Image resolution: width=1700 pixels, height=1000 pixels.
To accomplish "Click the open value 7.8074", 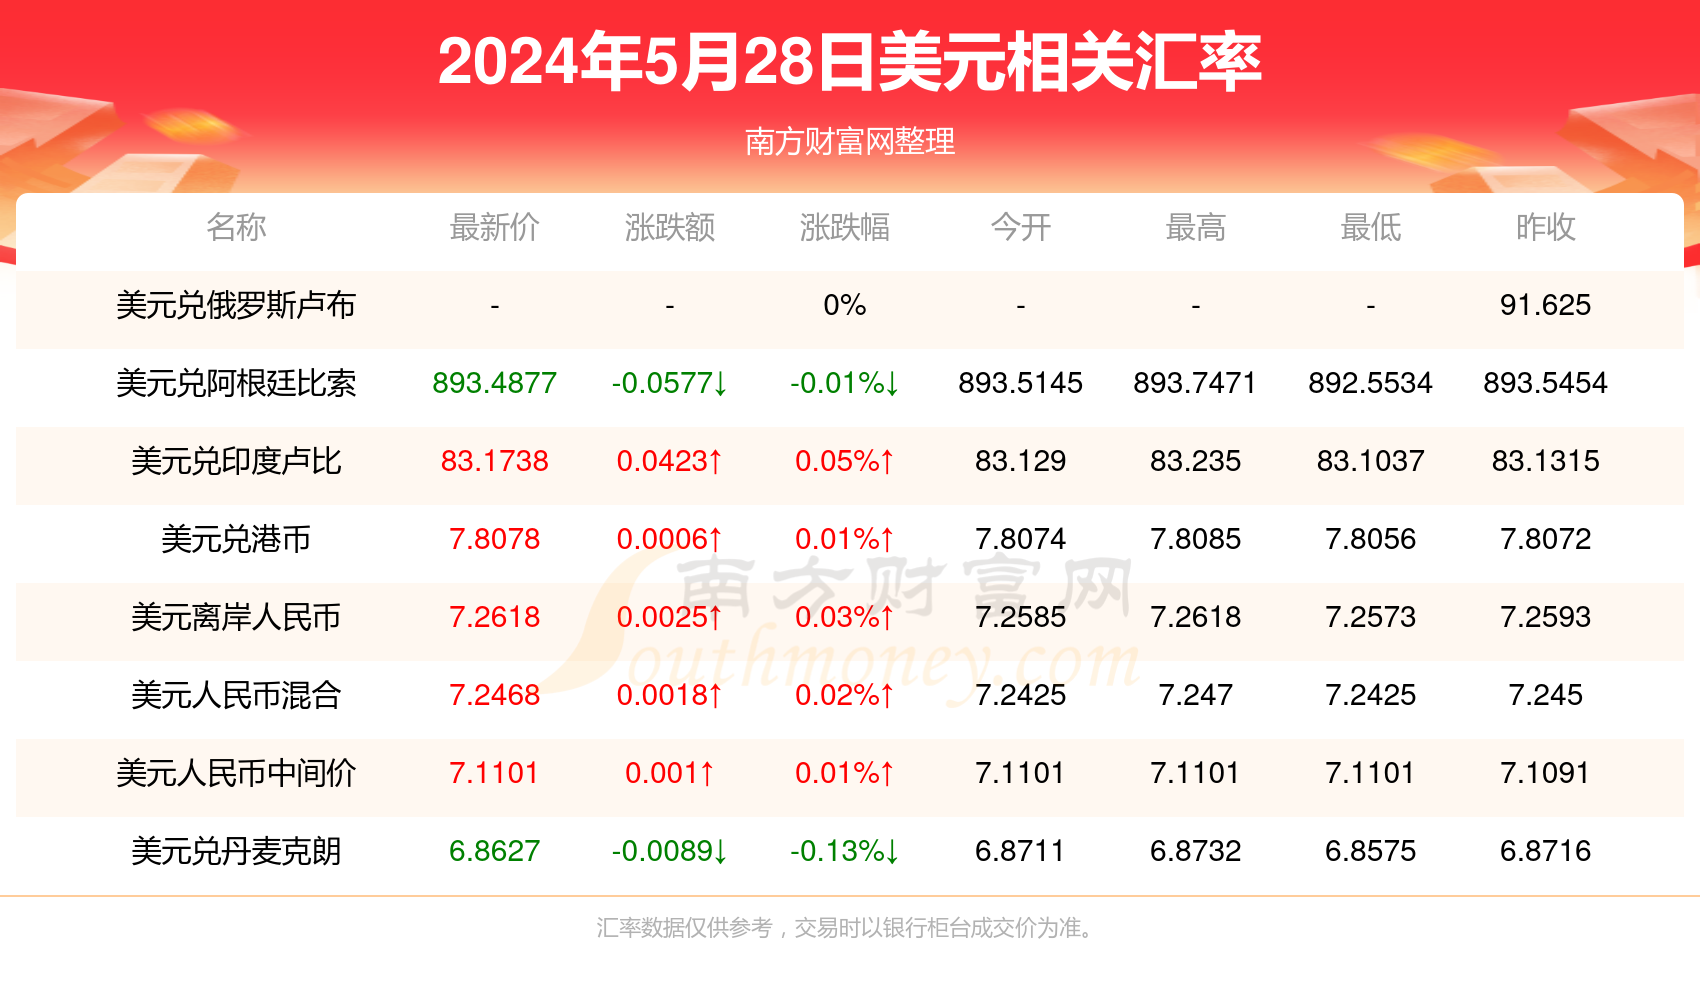I will click(1020, 539).
